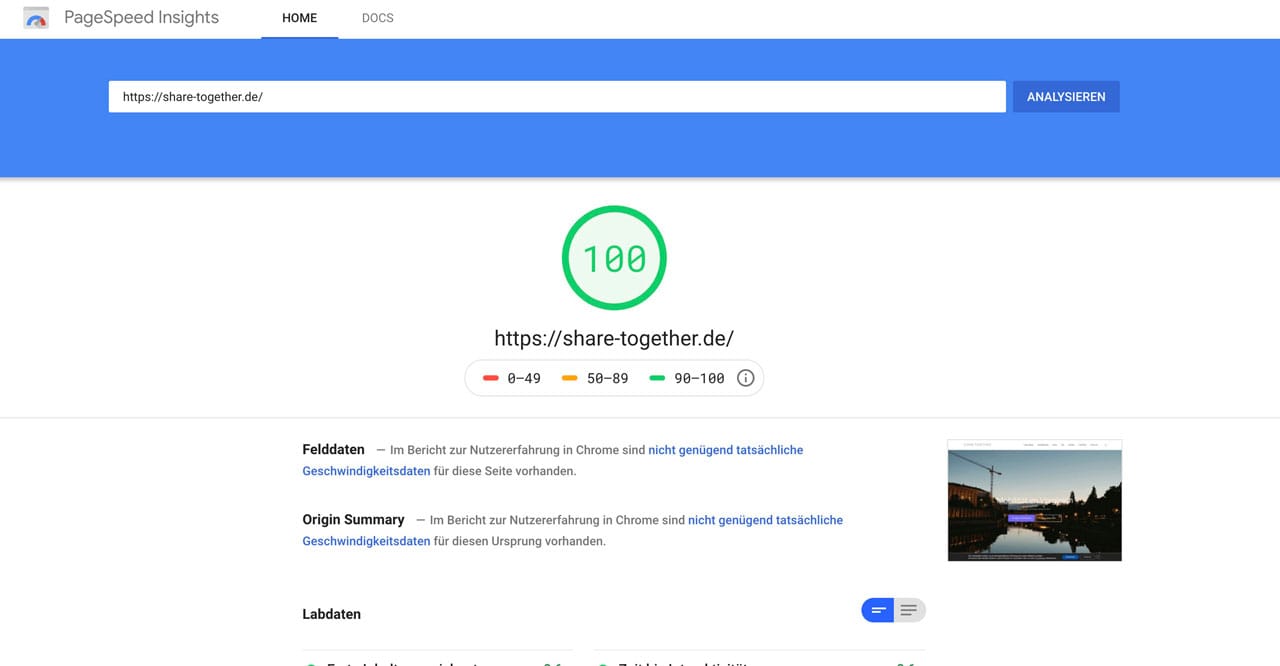The width and height of the screenshot is (1280, 666).
Task: Open the score legend info icon
Action: click(745, 378)
